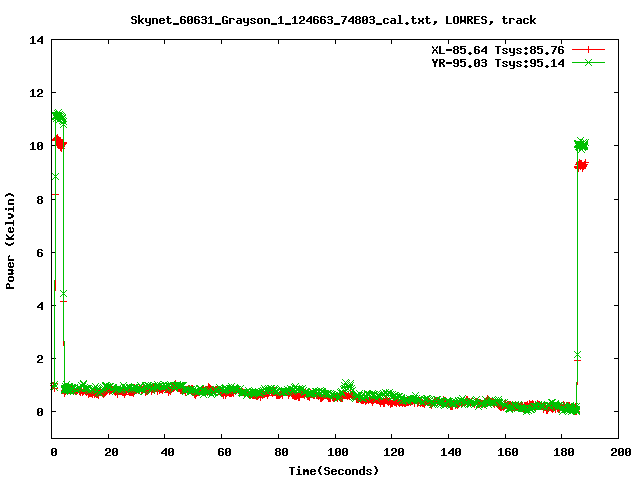This screenshot has width=640, height=480.
Task: Click the y-axis tick label 14
Action: (x=36, y=40)
